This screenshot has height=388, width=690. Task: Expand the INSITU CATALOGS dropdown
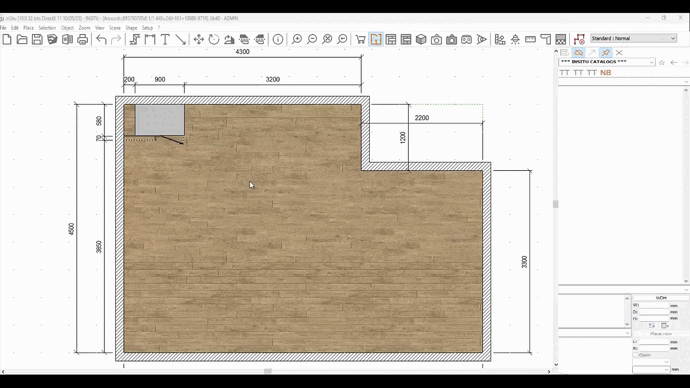pos(607,62)
